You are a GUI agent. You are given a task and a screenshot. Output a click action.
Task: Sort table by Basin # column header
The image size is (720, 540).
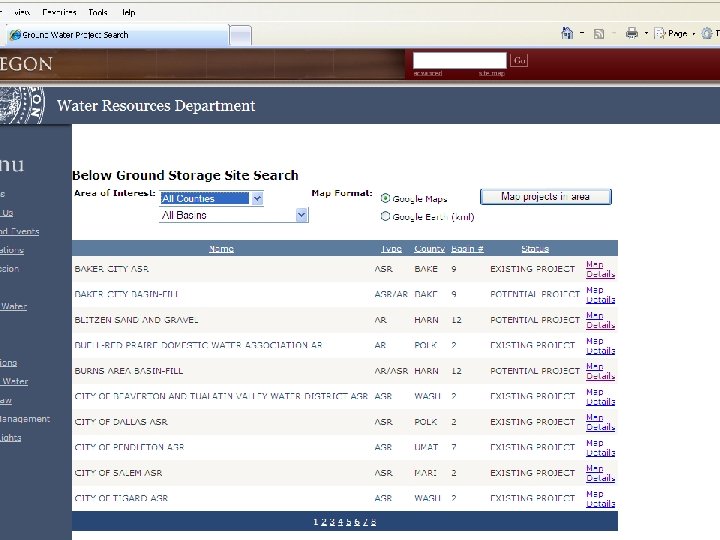point(467,248)
